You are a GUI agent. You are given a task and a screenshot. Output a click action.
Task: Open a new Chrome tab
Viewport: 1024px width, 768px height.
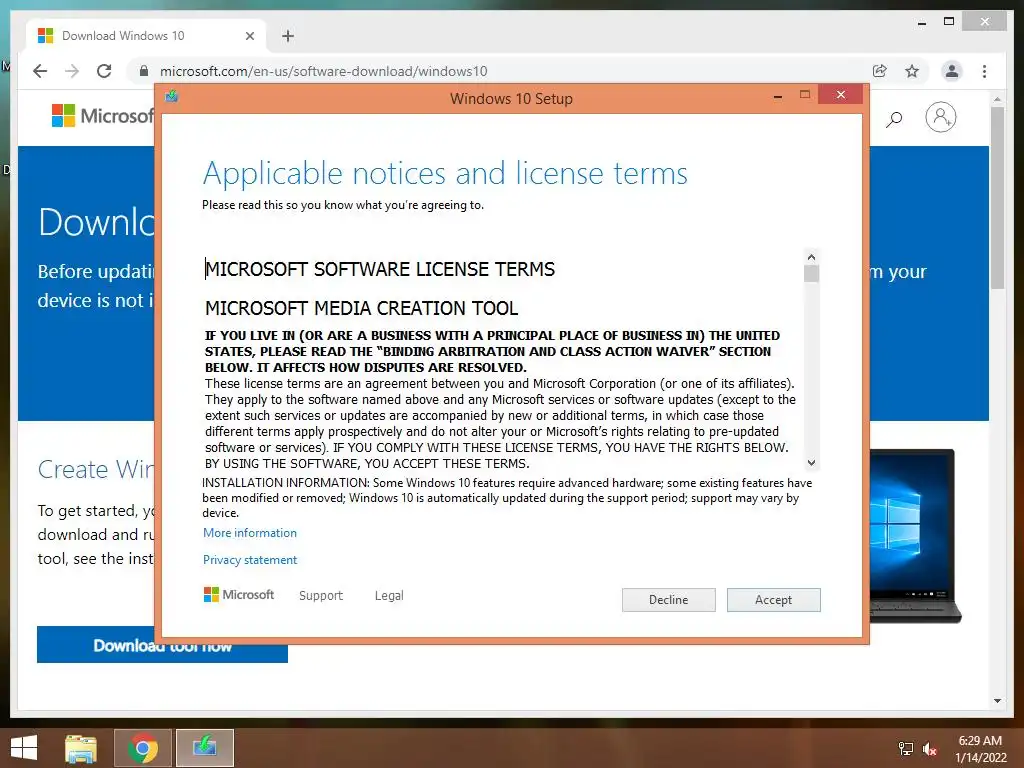[x=288, y=36]
